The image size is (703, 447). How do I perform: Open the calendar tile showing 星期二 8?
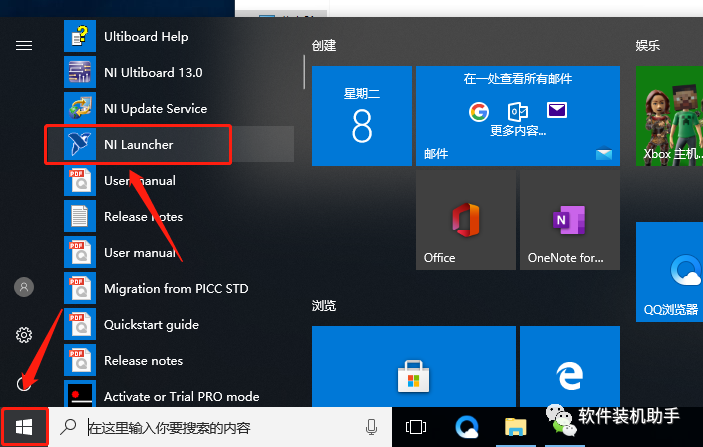pos(362,116)
